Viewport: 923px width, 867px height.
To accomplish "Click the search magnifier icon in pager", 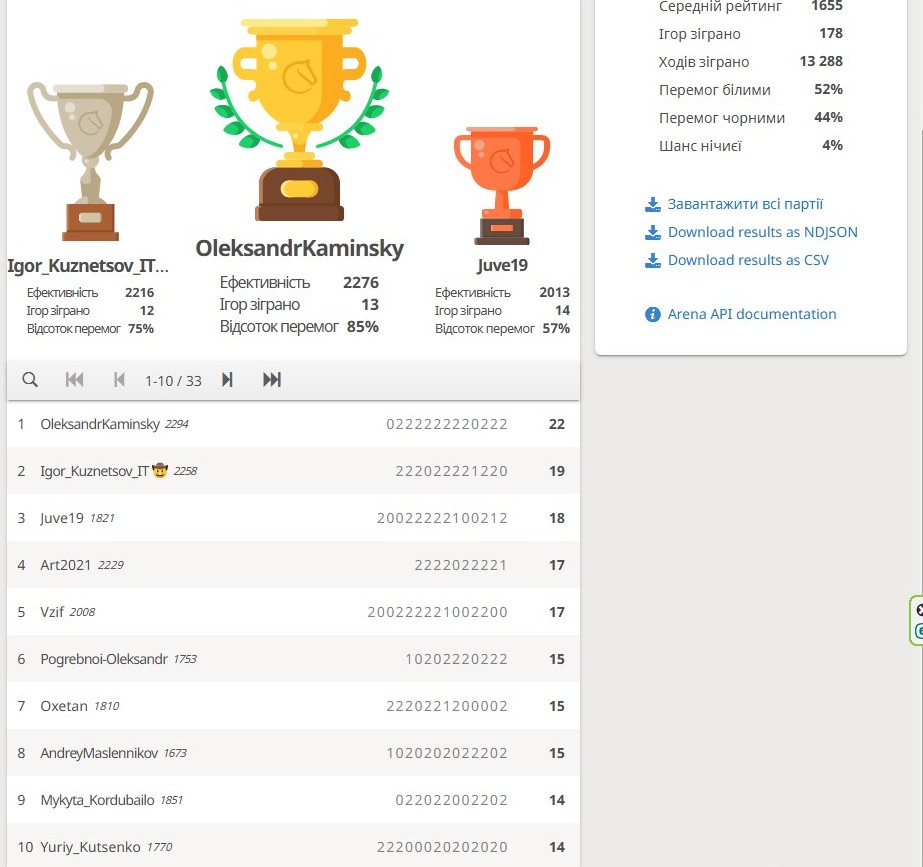I will pos(30,380).
